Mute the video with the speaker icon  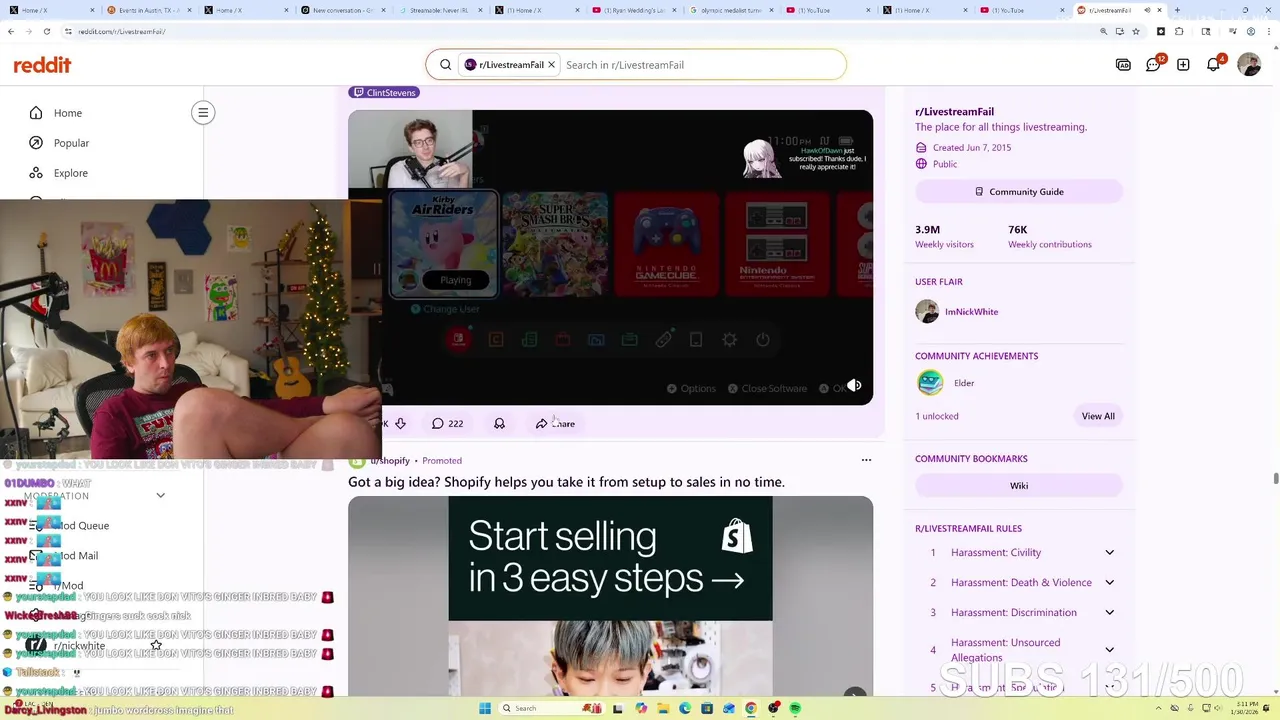click(x=854, y=385)
